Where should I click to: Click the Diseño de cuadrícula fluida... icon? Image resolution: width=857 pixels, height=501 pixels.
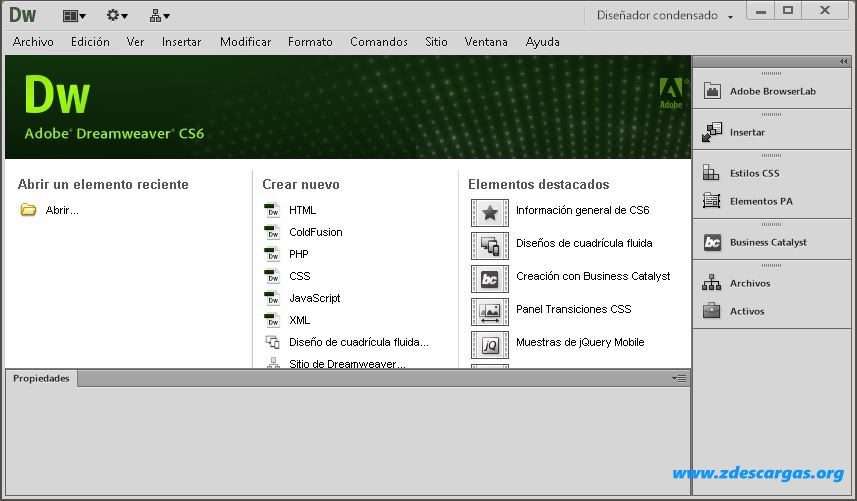tap(272, 342)
